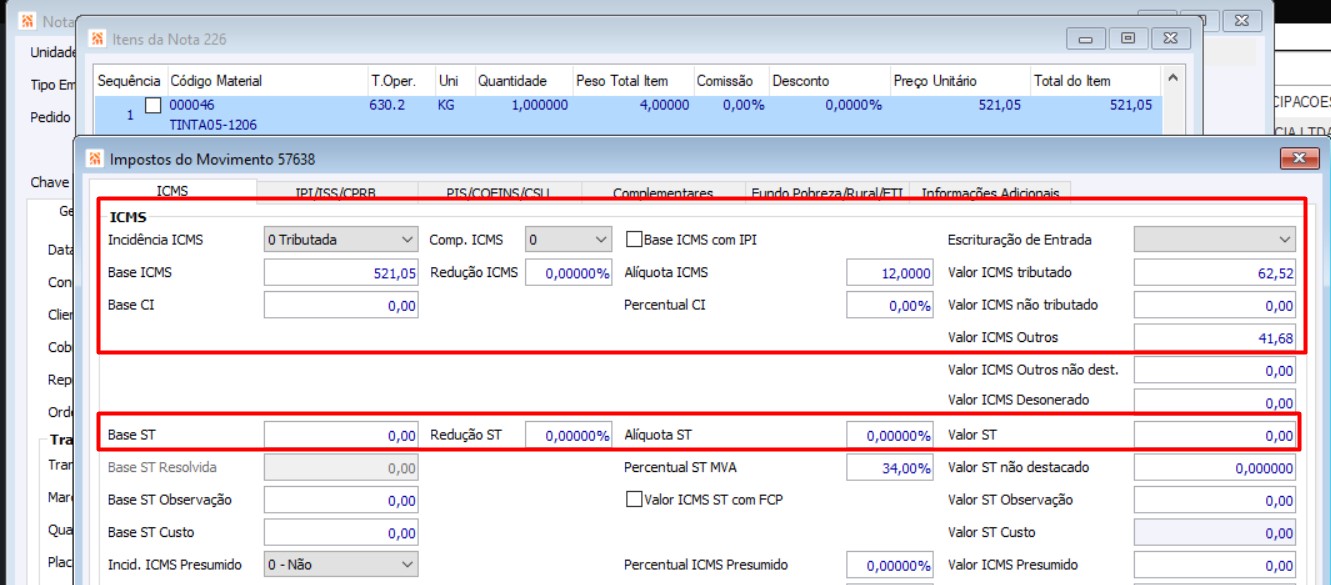
Task: Click the Percentual ST MVA field showing 34,00%
Action: click(x=889, y=467)
